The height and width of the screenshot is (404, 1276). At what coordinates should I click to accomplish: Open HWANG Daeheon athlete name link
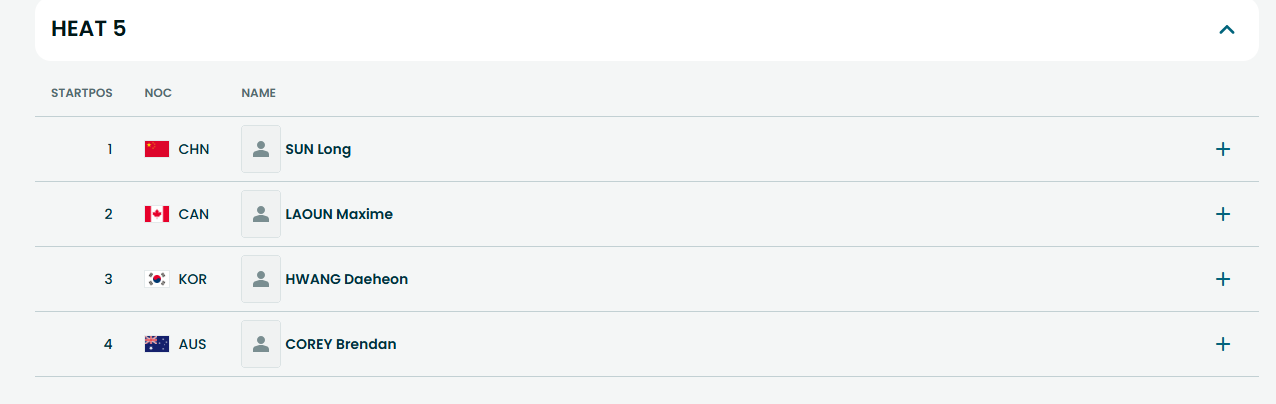point(346,279)
